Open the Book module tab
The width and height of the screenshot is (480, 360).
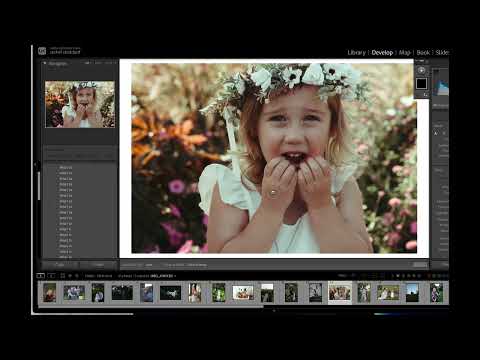(x=423, y=53)
